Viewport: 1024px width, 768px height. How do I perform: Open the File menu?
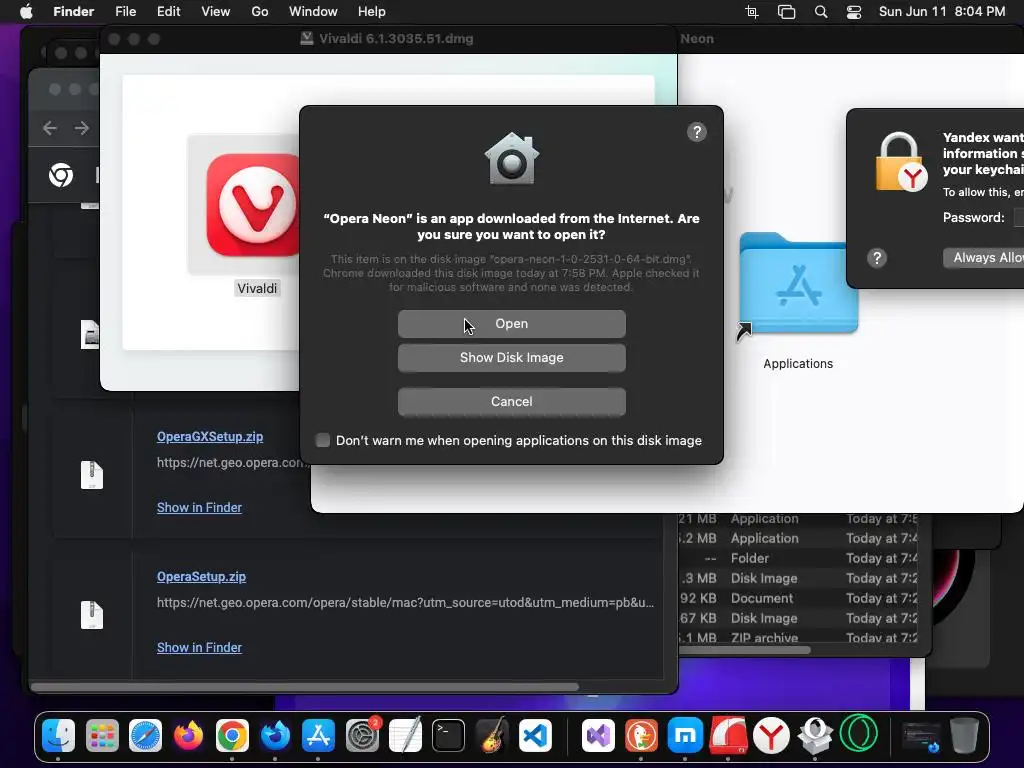click(x=125, y=12)
